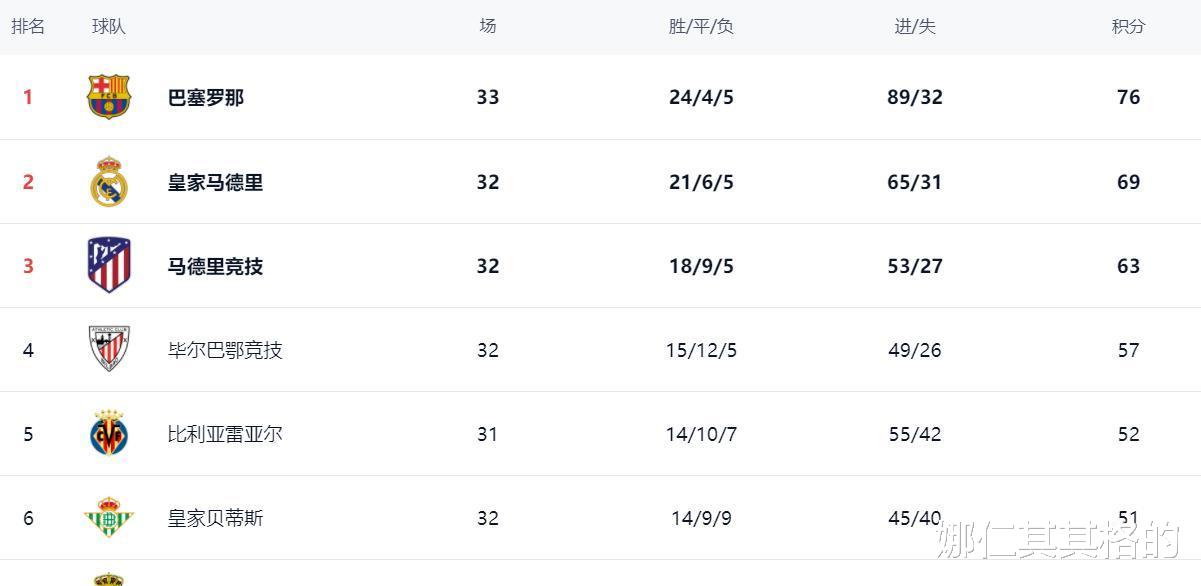Click the Athletic Bilbao club crest
The height and width of the screenshot is (586, 1201).
(109, 349)
